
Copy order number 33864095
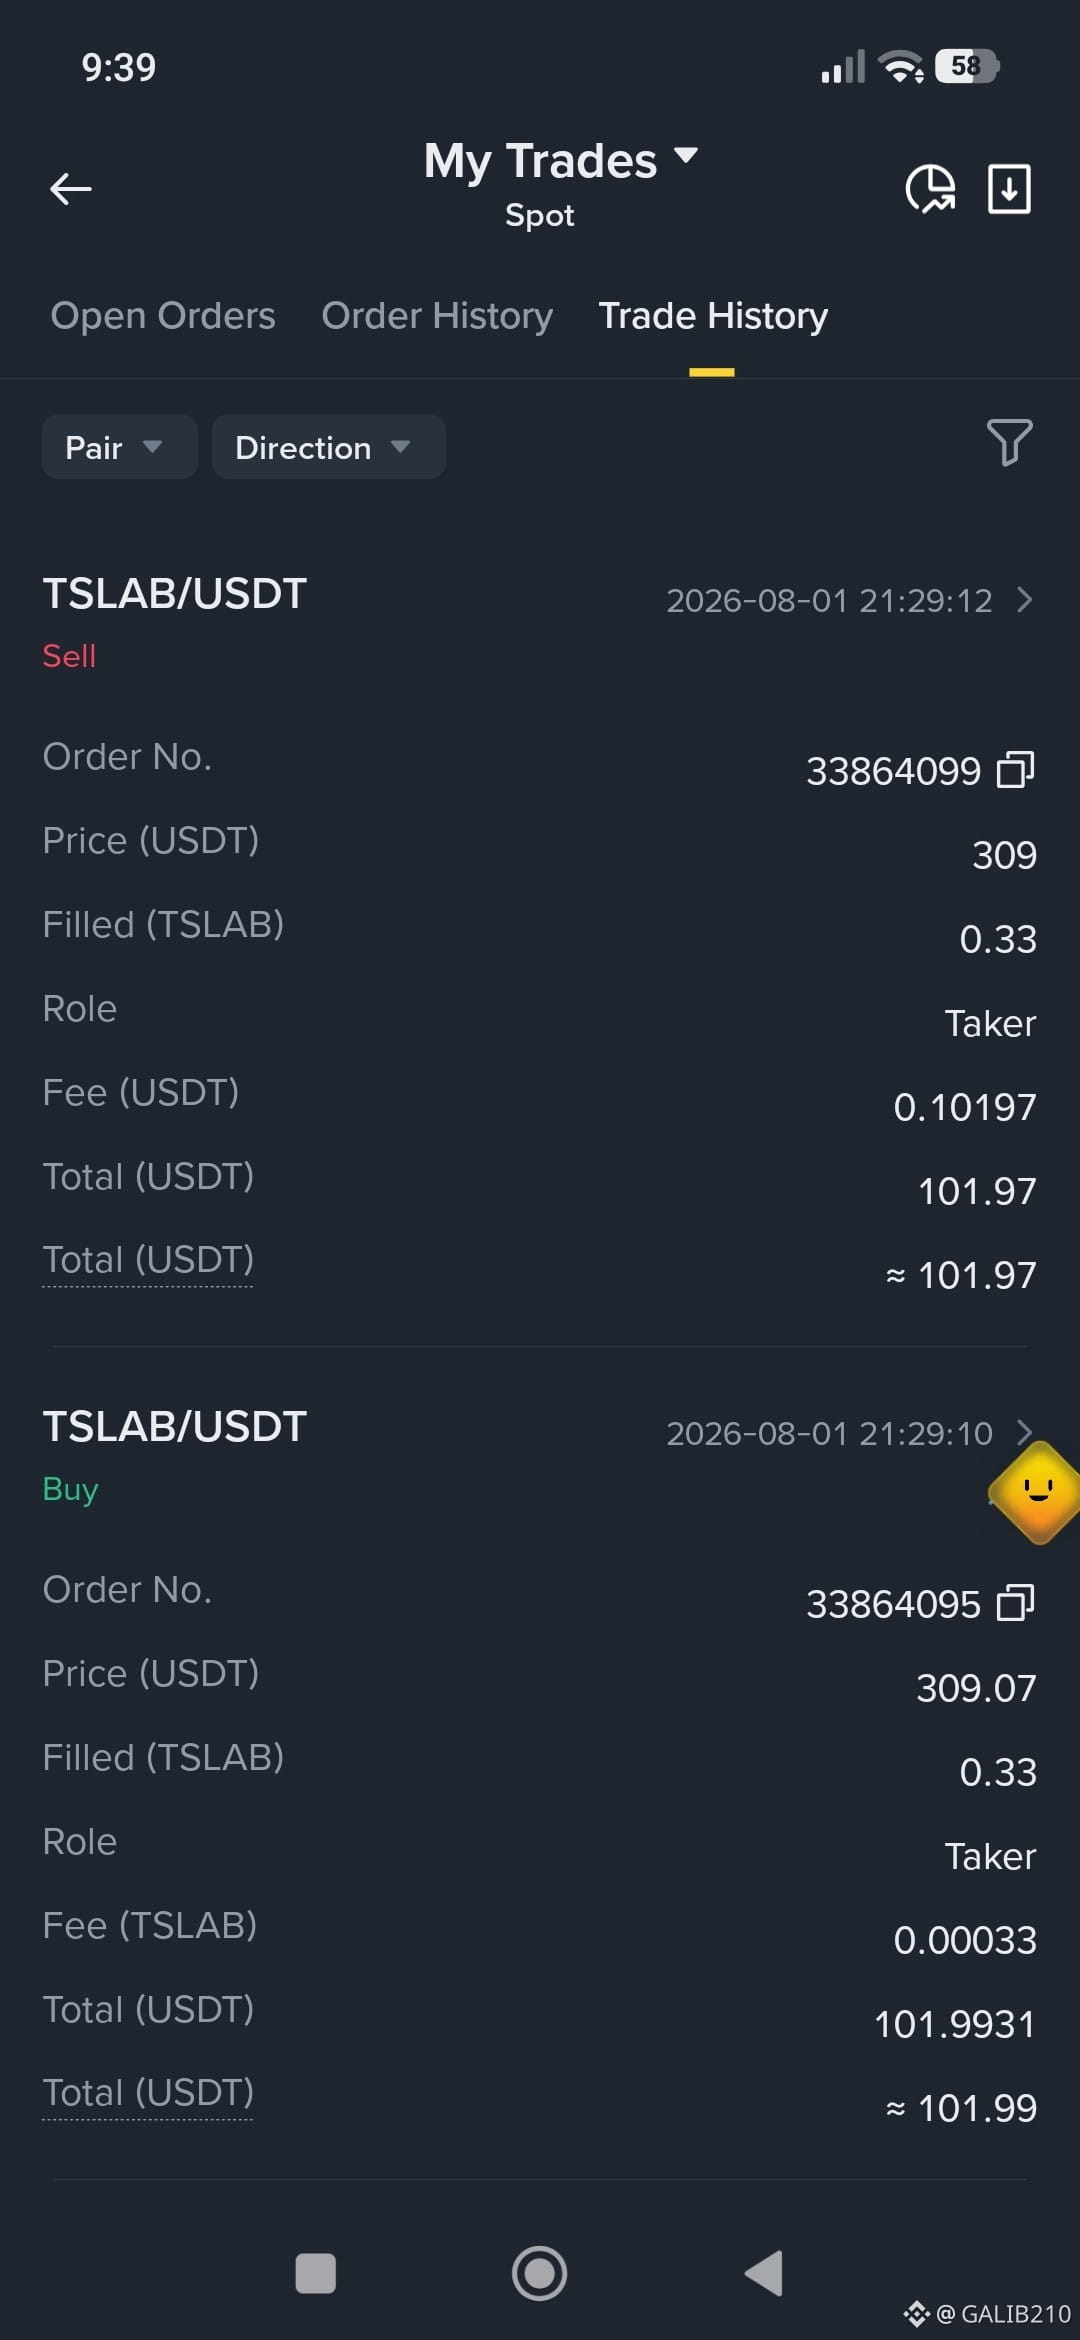click(x=1015, y=1603)
